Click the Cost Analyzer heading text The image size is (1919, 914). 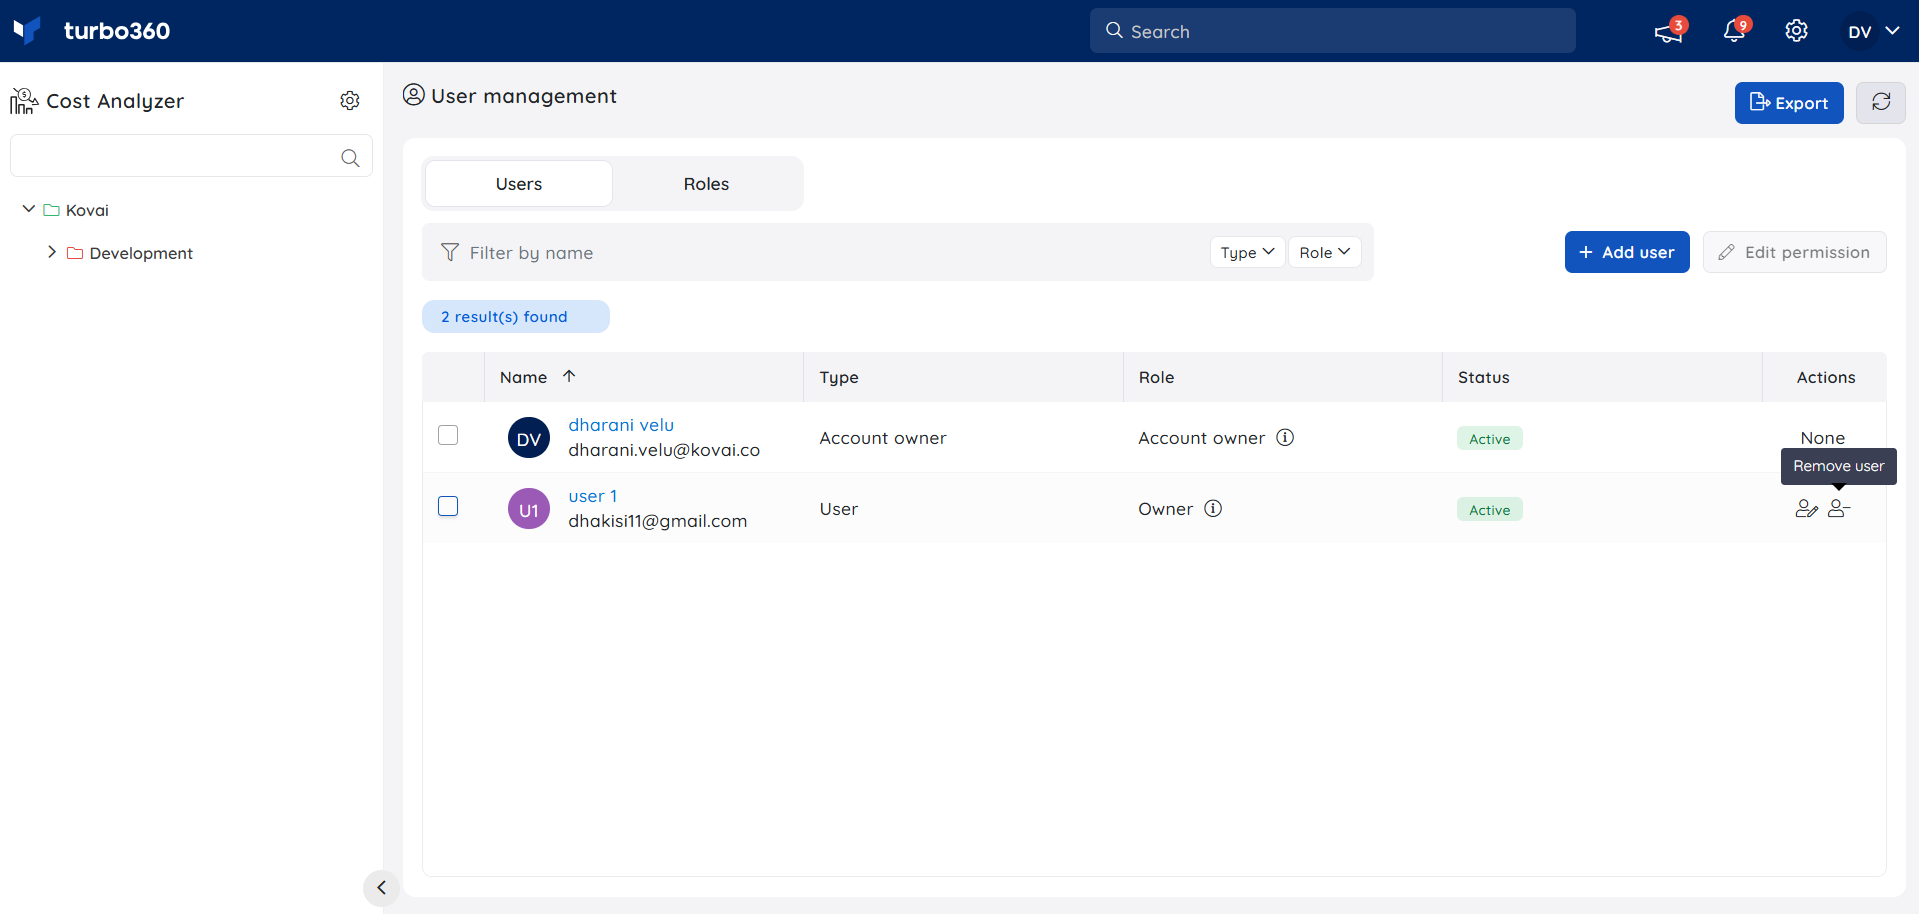[115, 101]
